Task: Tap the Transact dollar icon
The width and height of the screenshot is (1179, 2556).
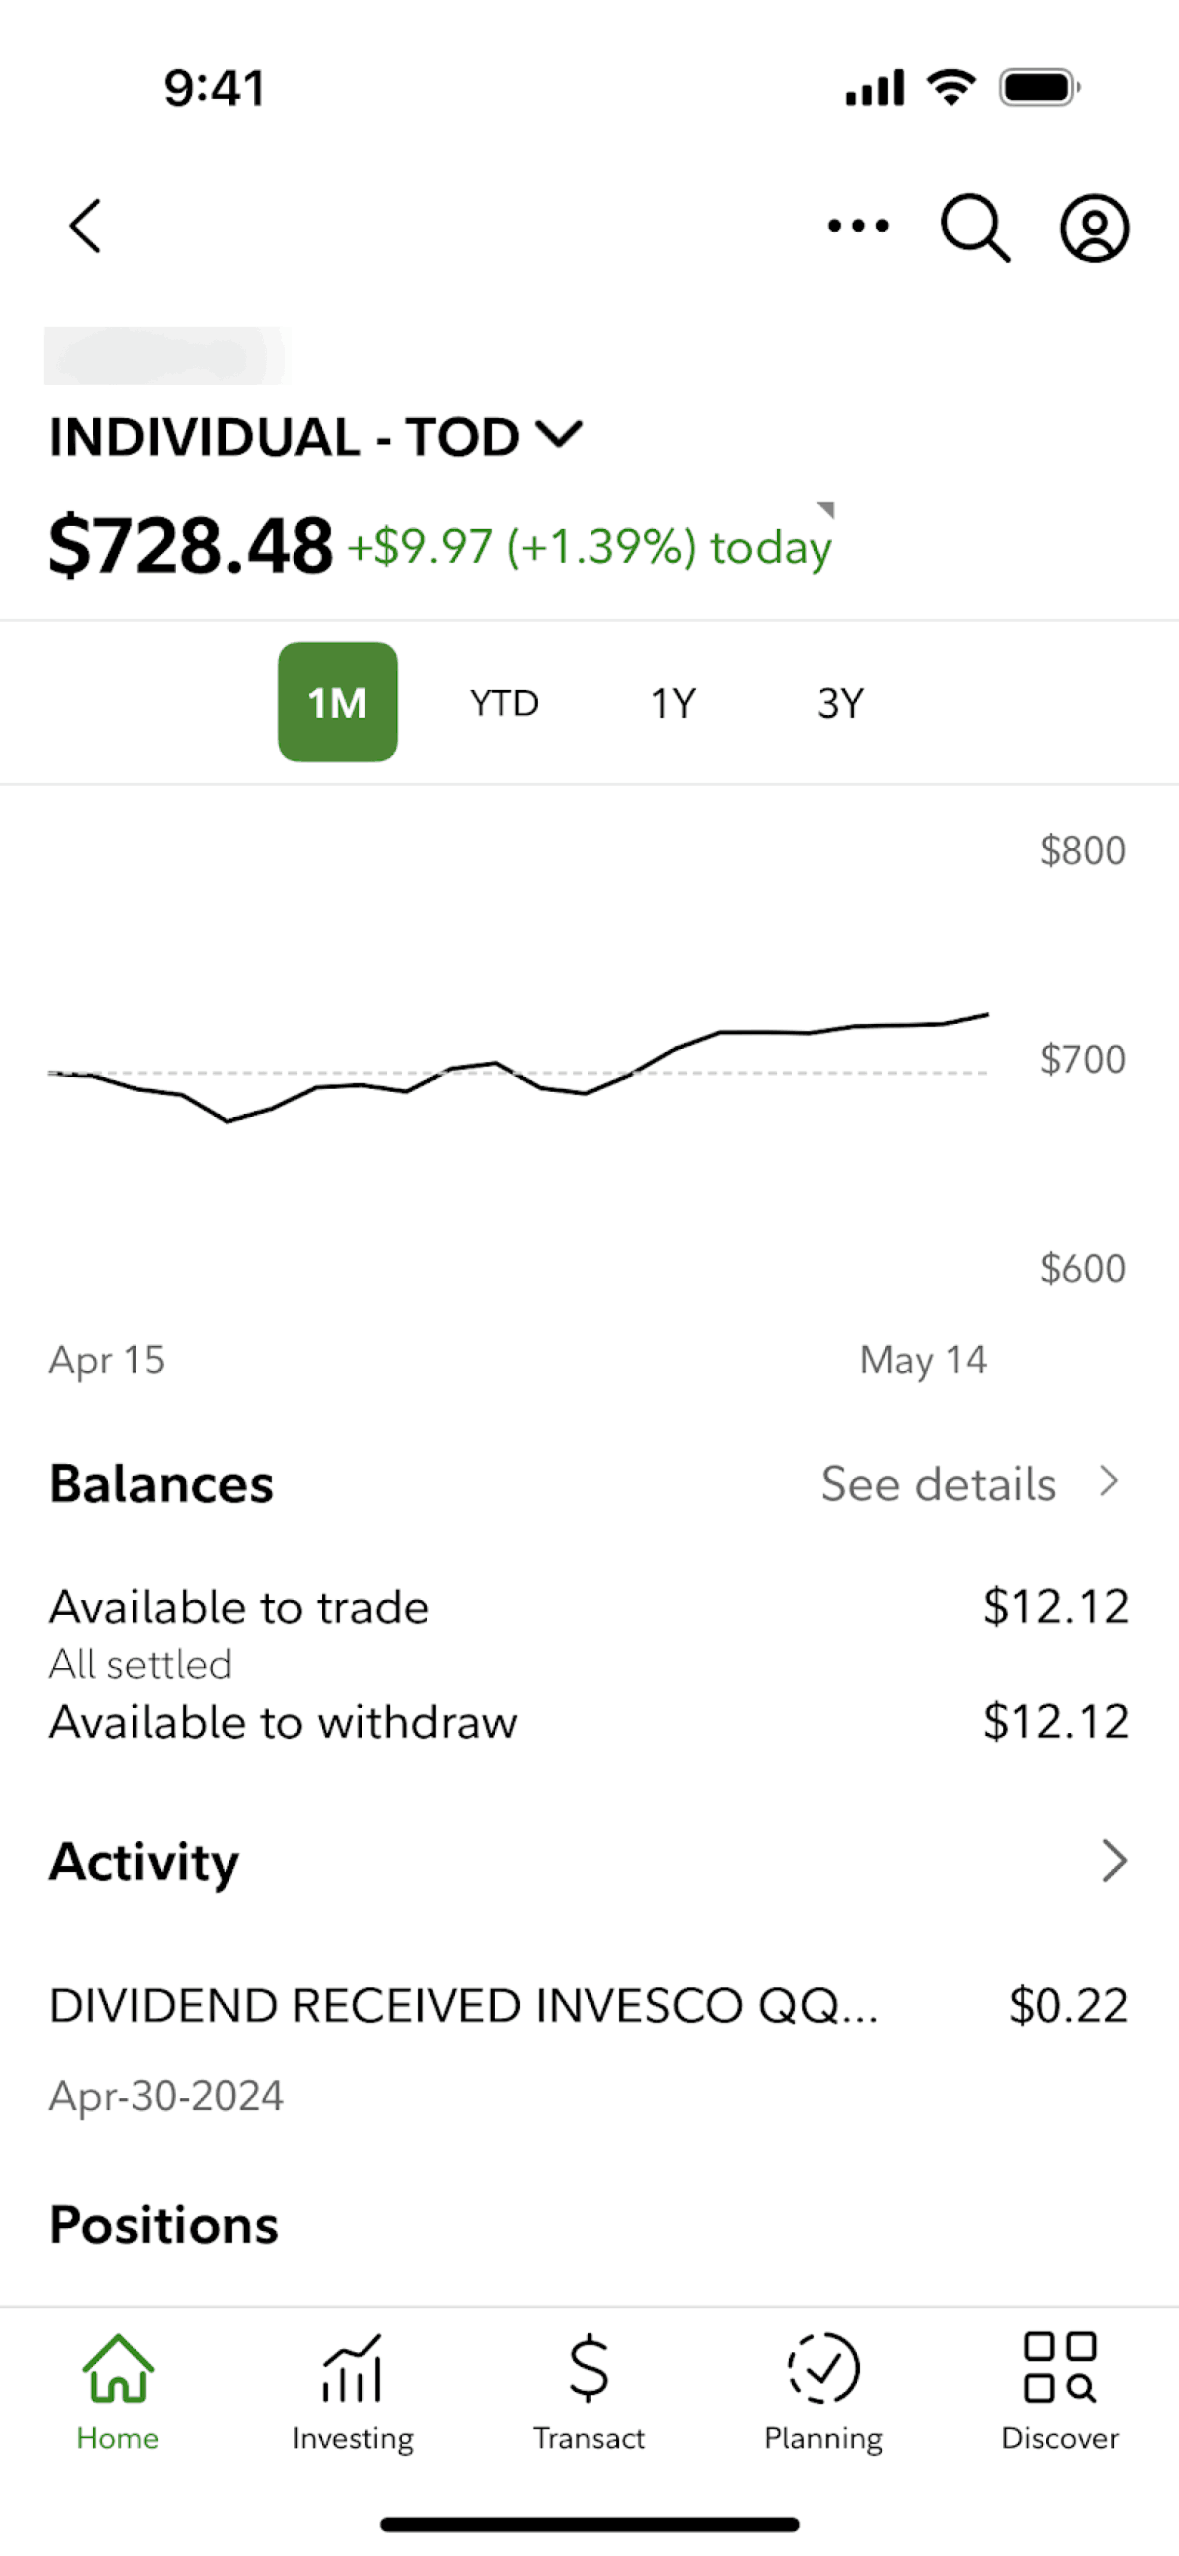Action: pos(589,2391)
